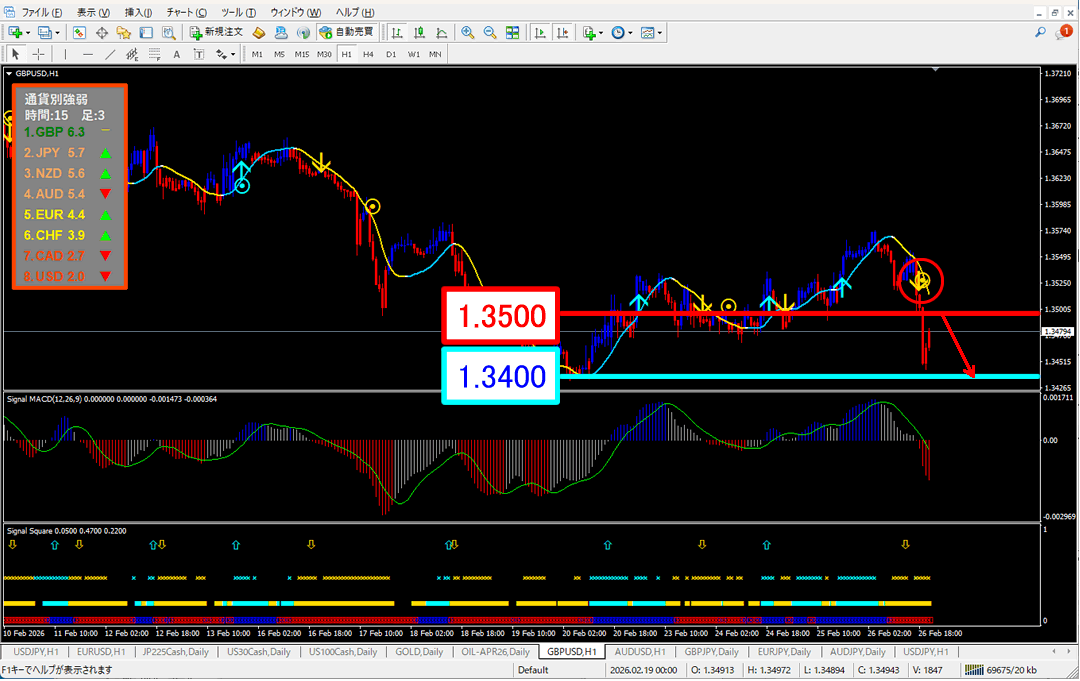Select the trendline drawing tool
Image resolution: width=1080 pixels, height=681 pixels.
point(110,54)
